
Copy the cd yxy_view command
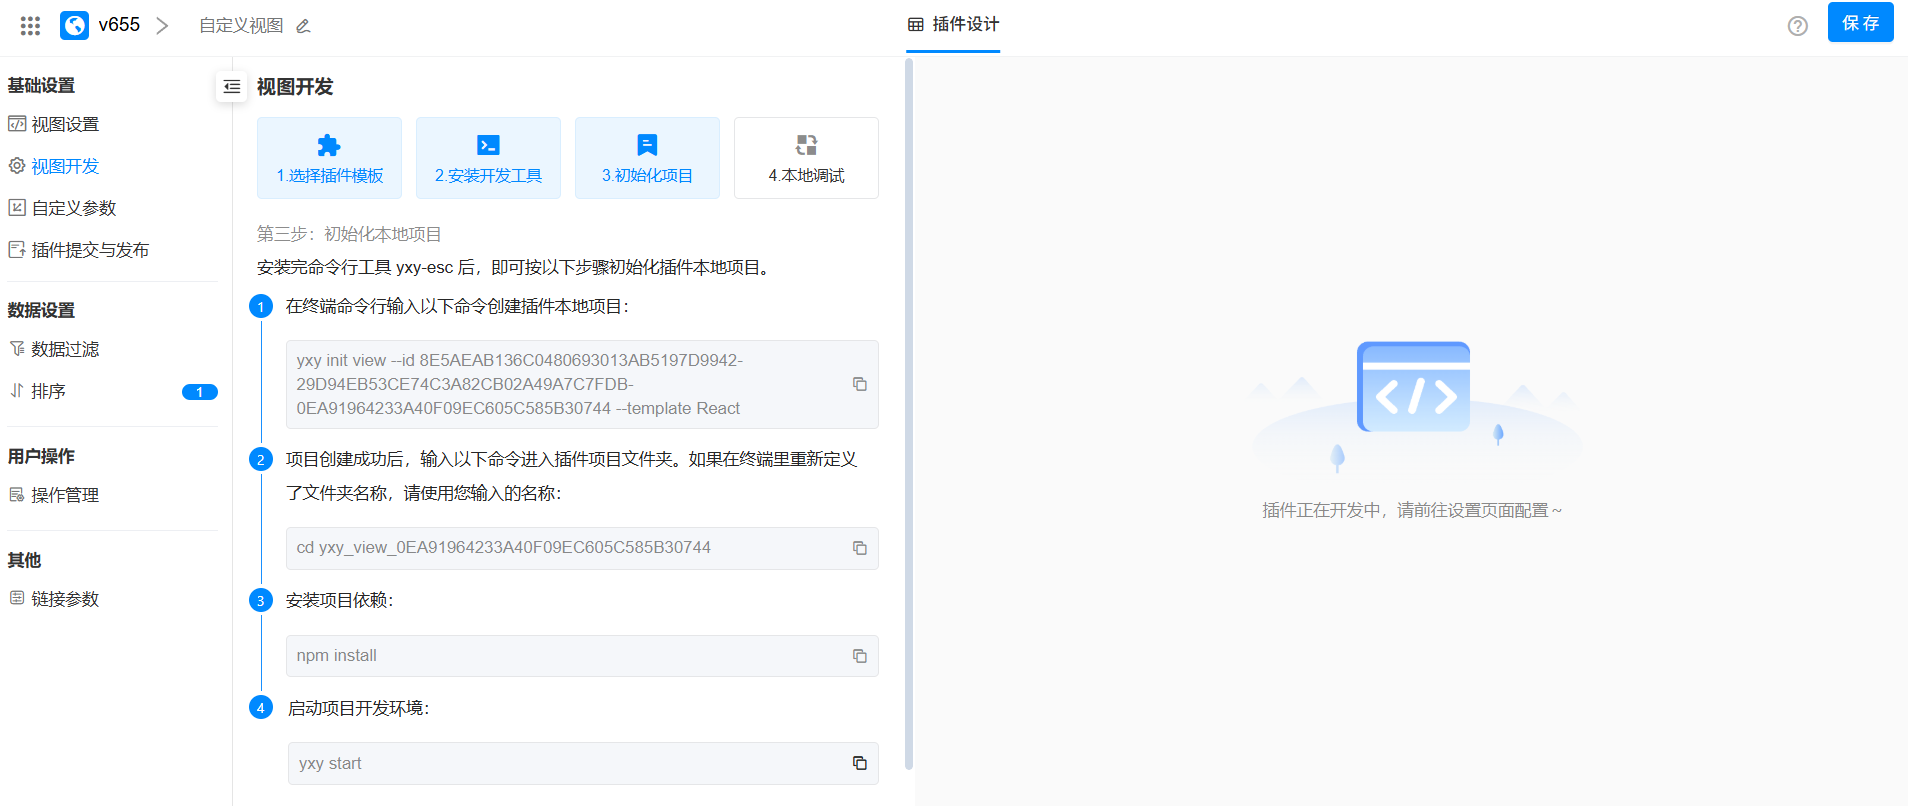(859, 548)
